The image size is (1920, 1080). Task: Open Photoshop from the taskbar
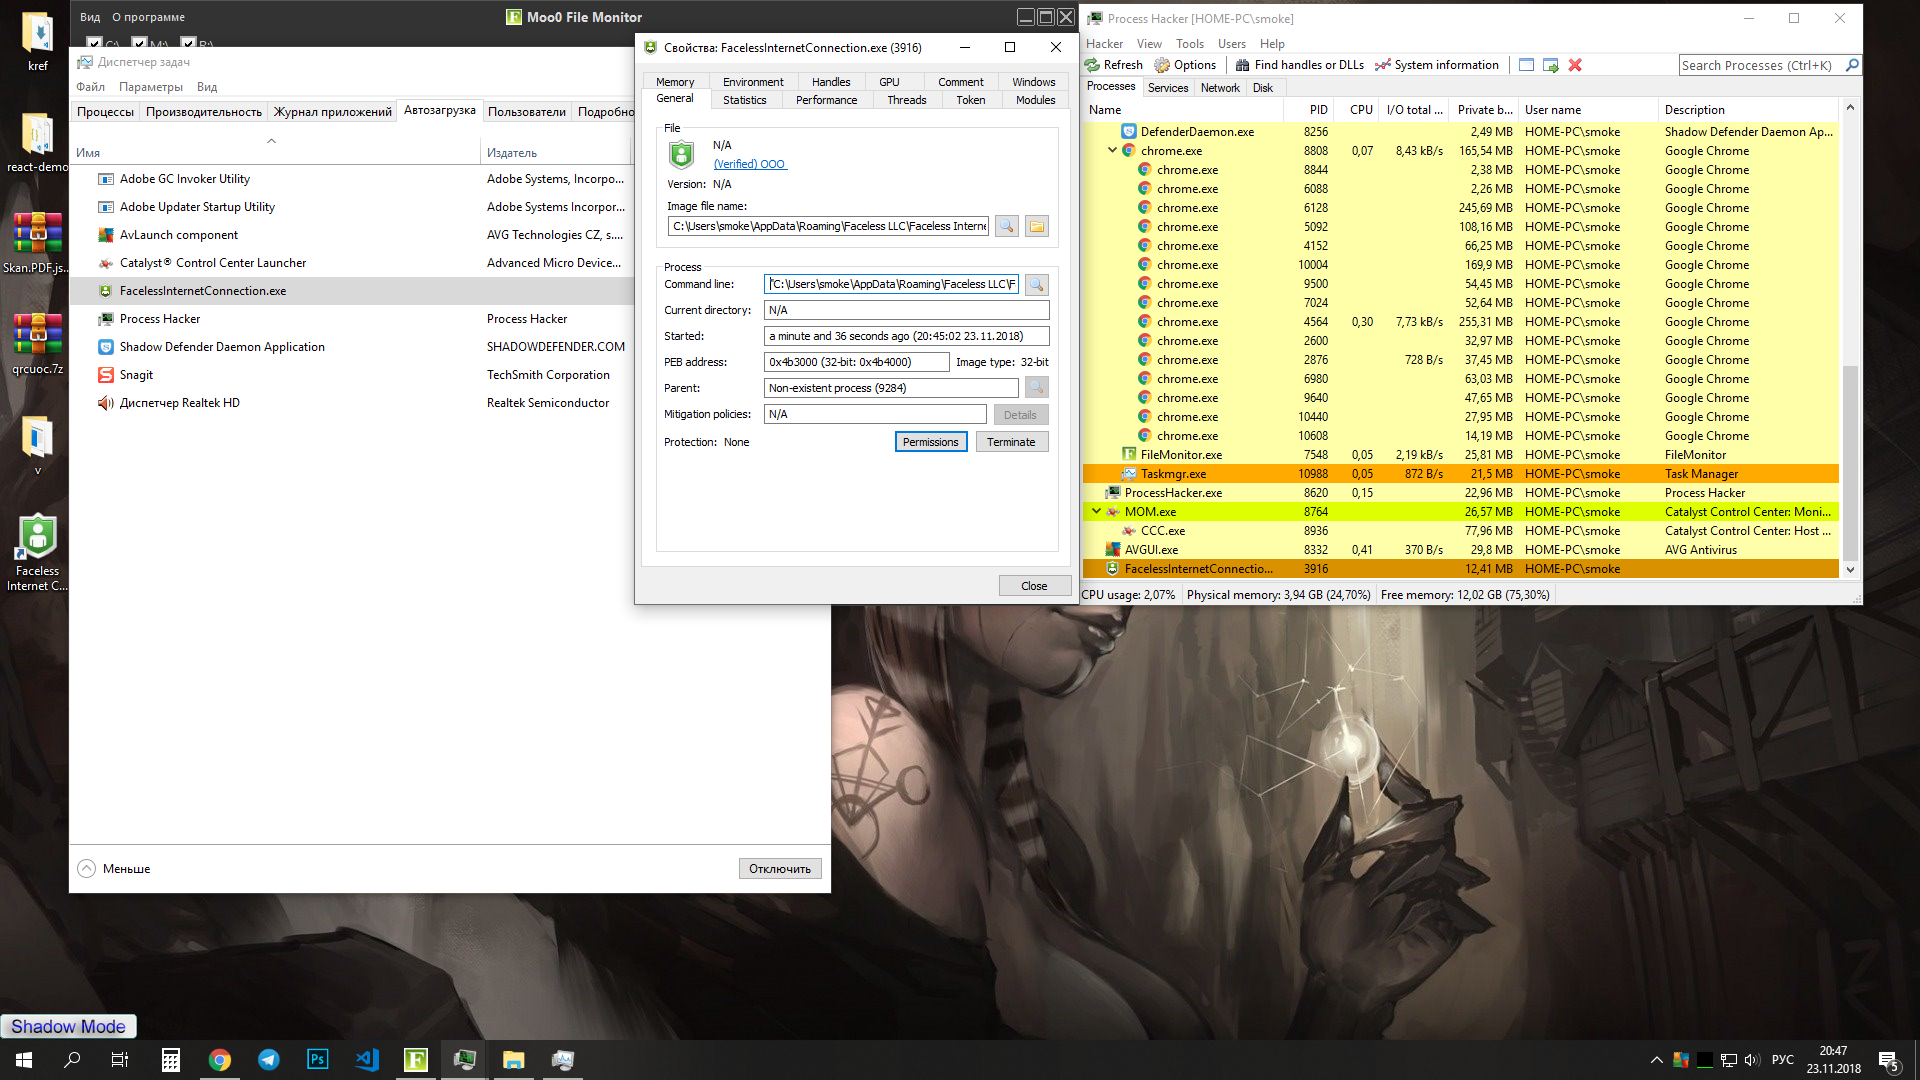pyautogui.click(x=317, y=1059)
